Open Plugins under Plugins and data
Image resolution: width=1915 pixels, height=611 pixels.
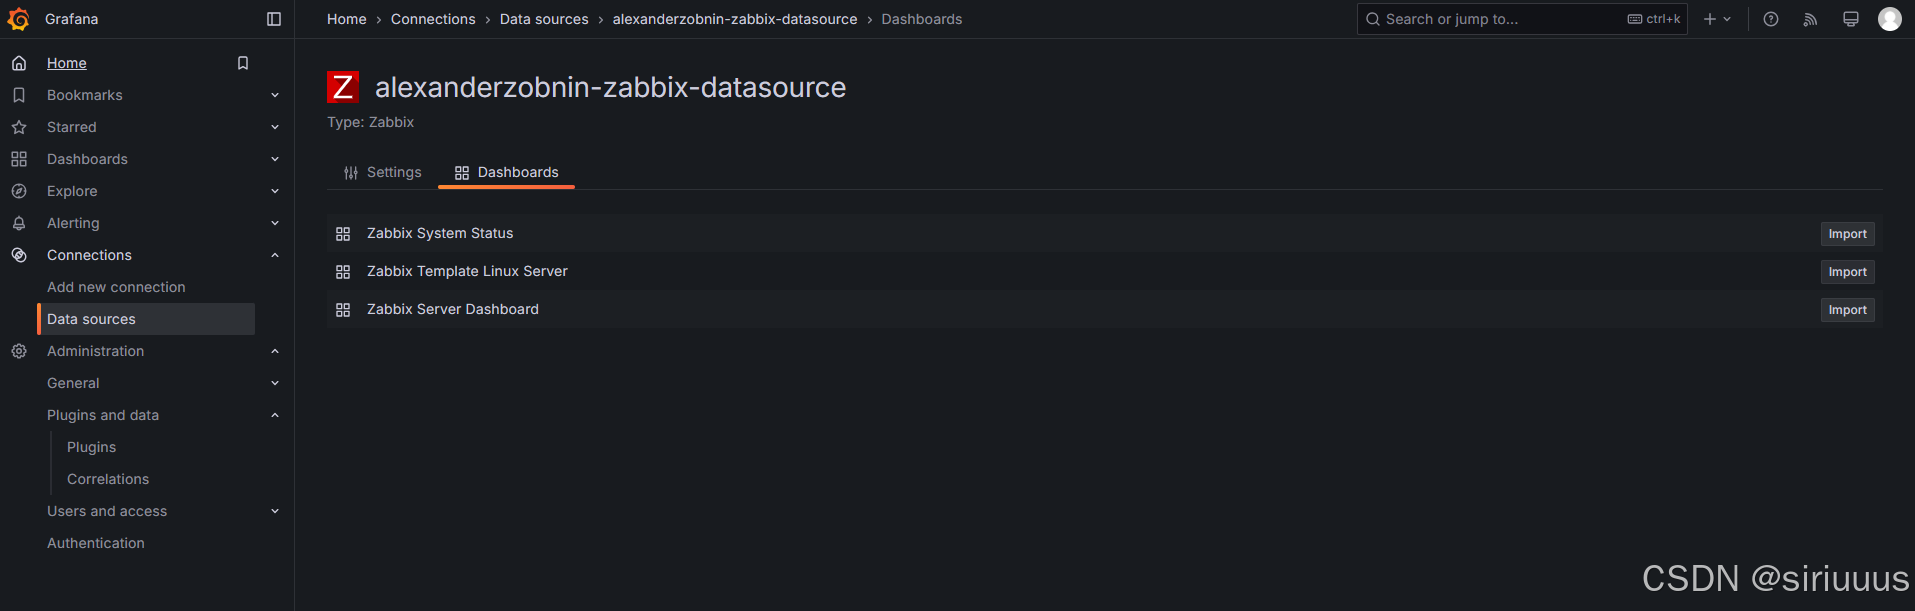[91, 447]
